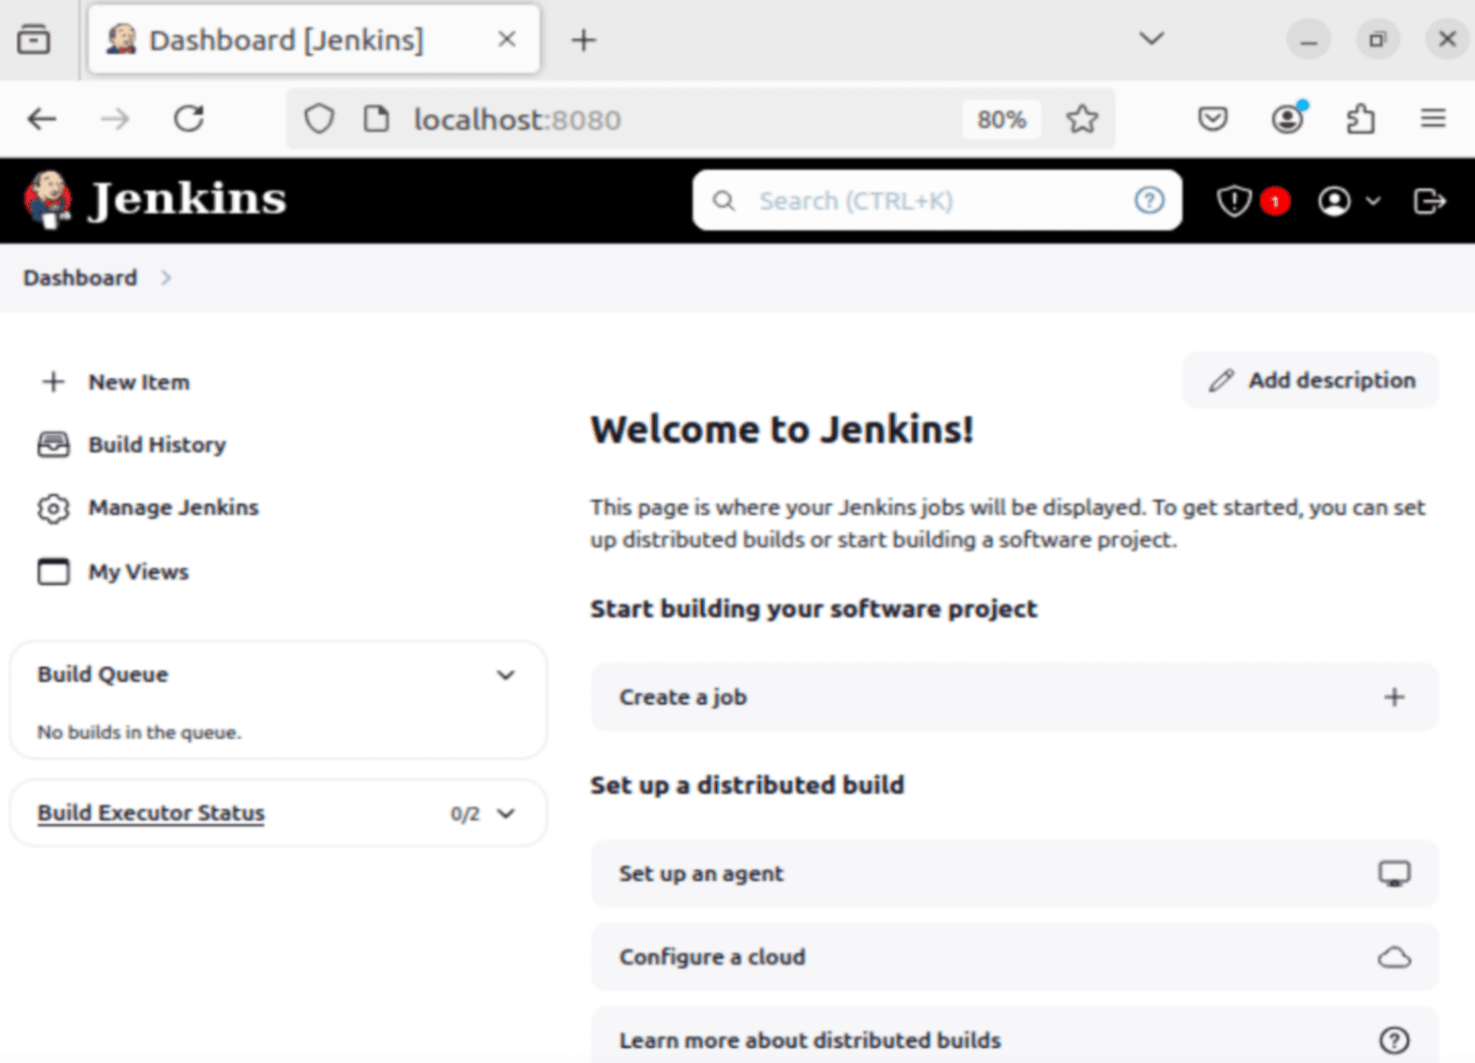Screen dimensions: 1475x1063
Task: Expand the Build Executor Status section
Action: click(508, 813)
